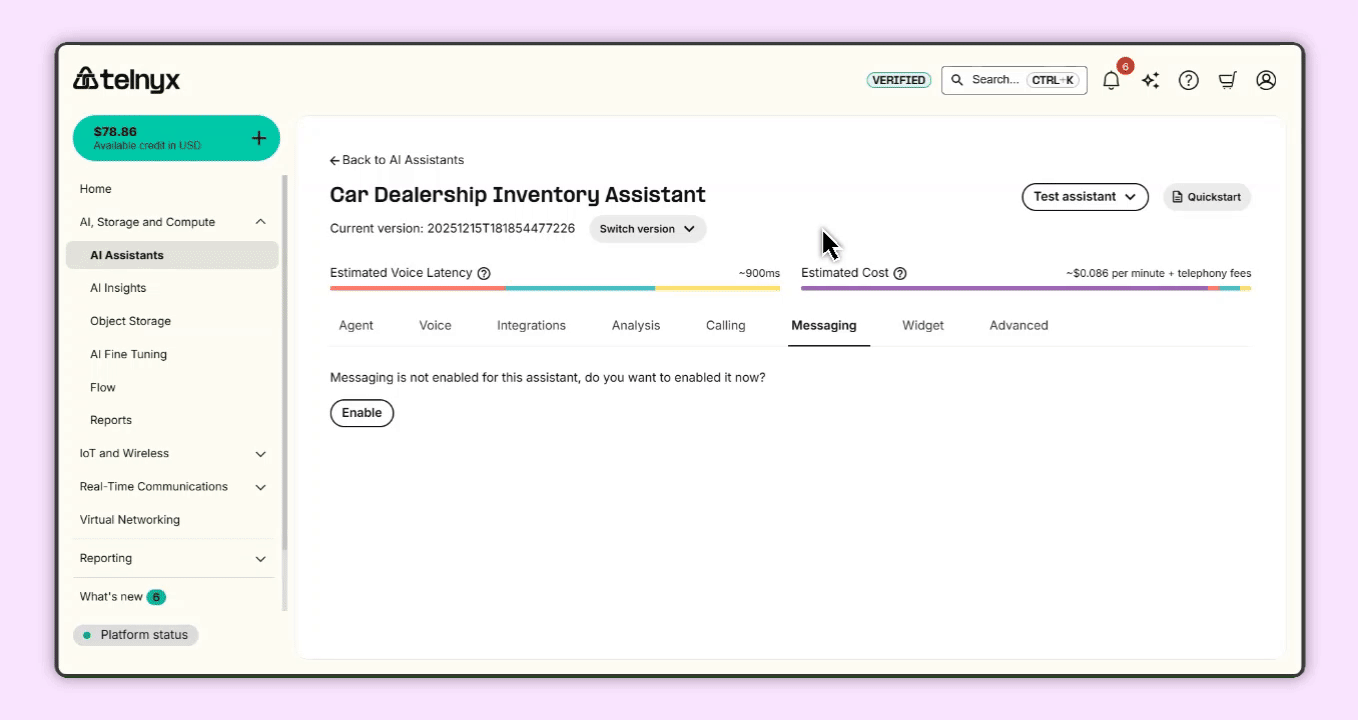Go back to AI Assistants
The image size is (1358, 720).
click(397, 160)
